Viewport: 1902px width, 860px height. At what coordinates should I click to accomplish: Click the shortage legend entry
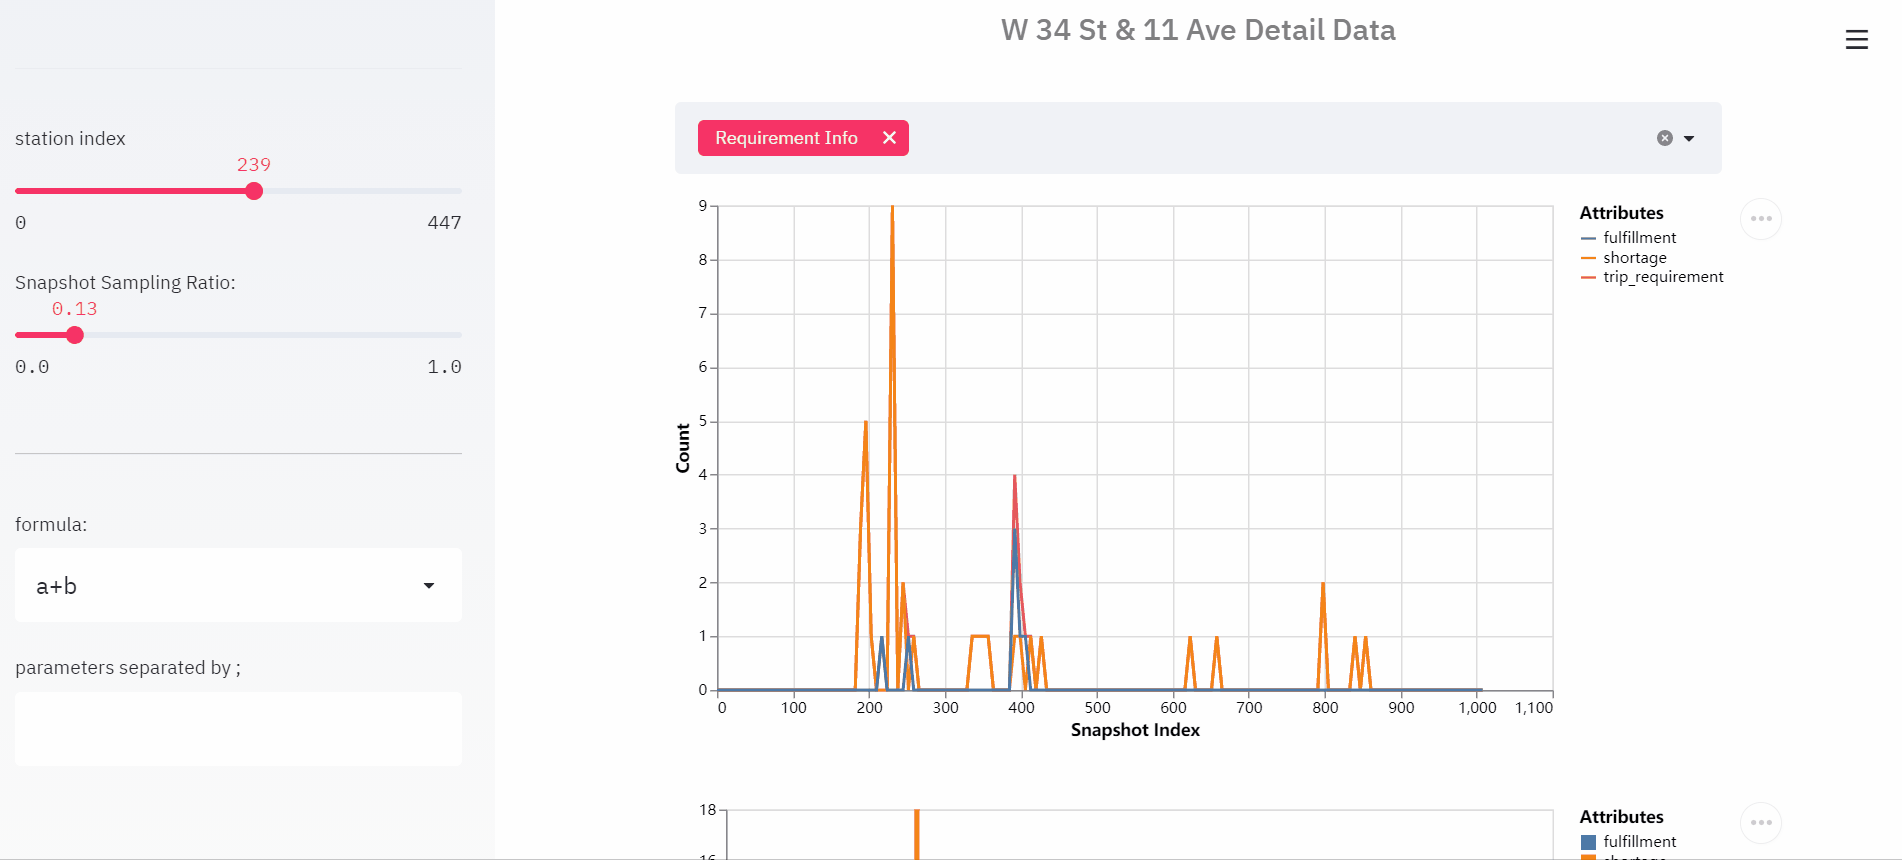(1623, 258)
